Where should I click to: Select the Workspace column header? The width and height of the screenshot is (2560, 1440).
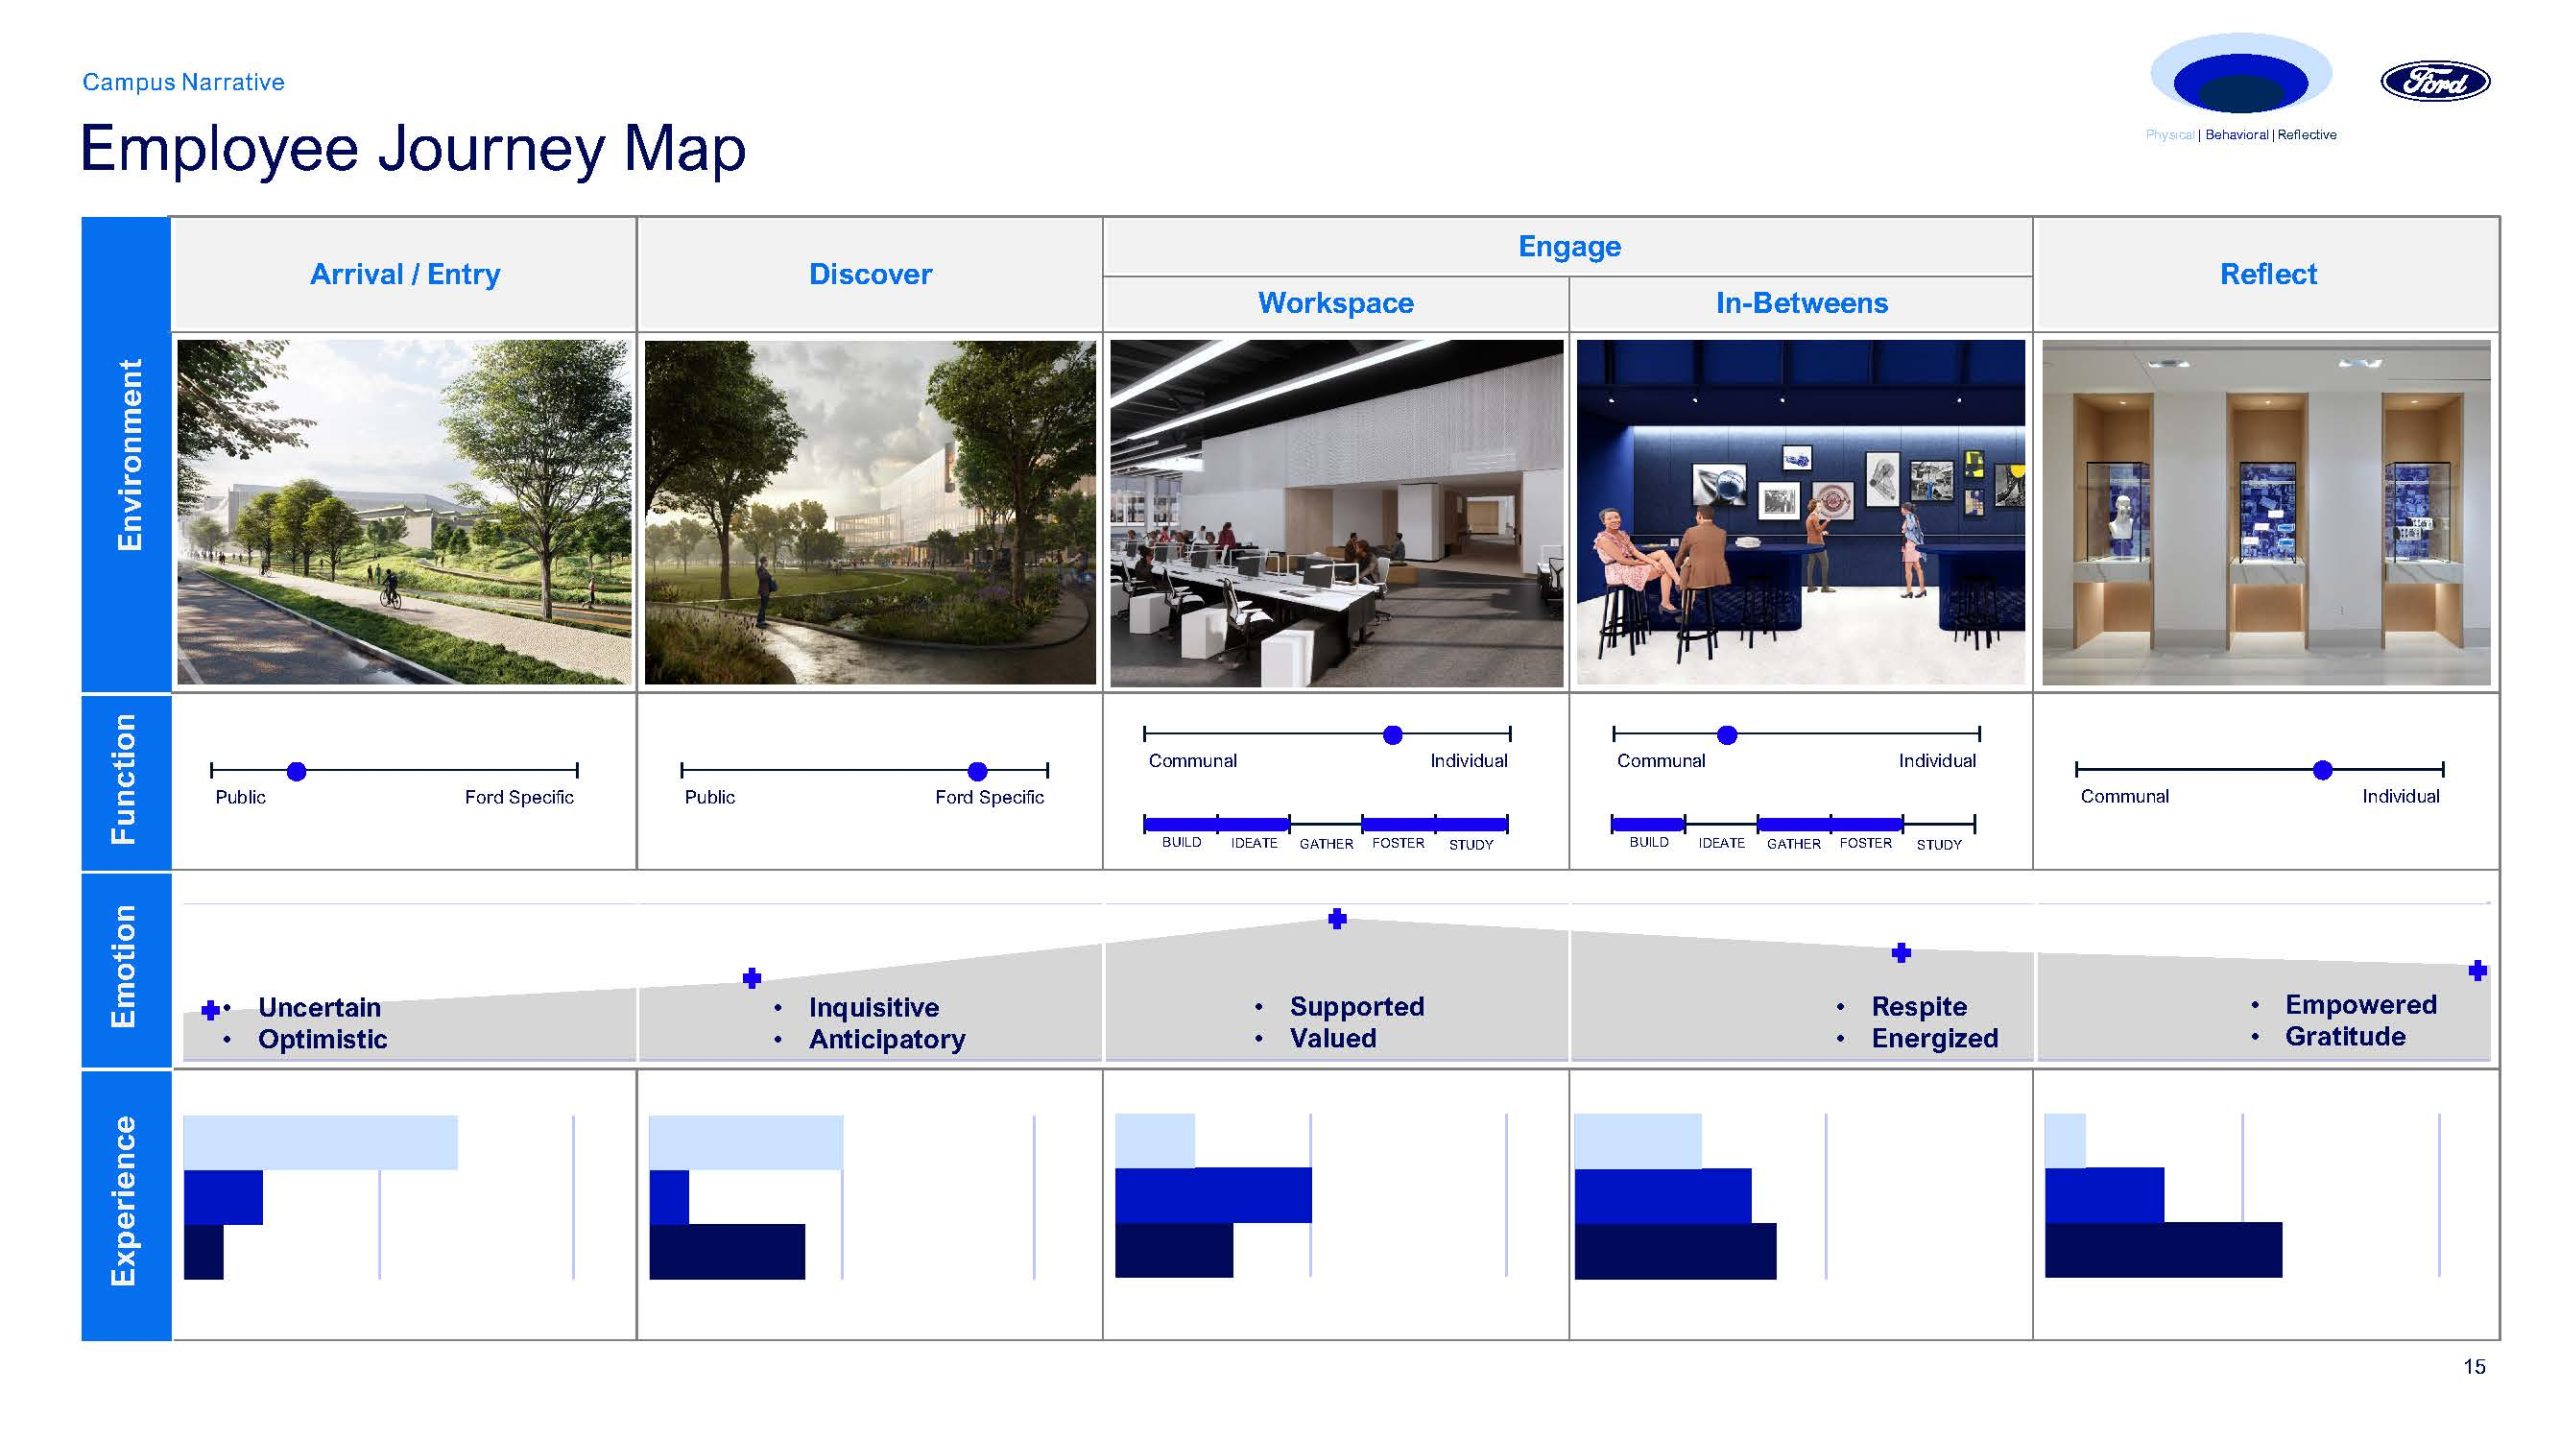[1335, 303]
